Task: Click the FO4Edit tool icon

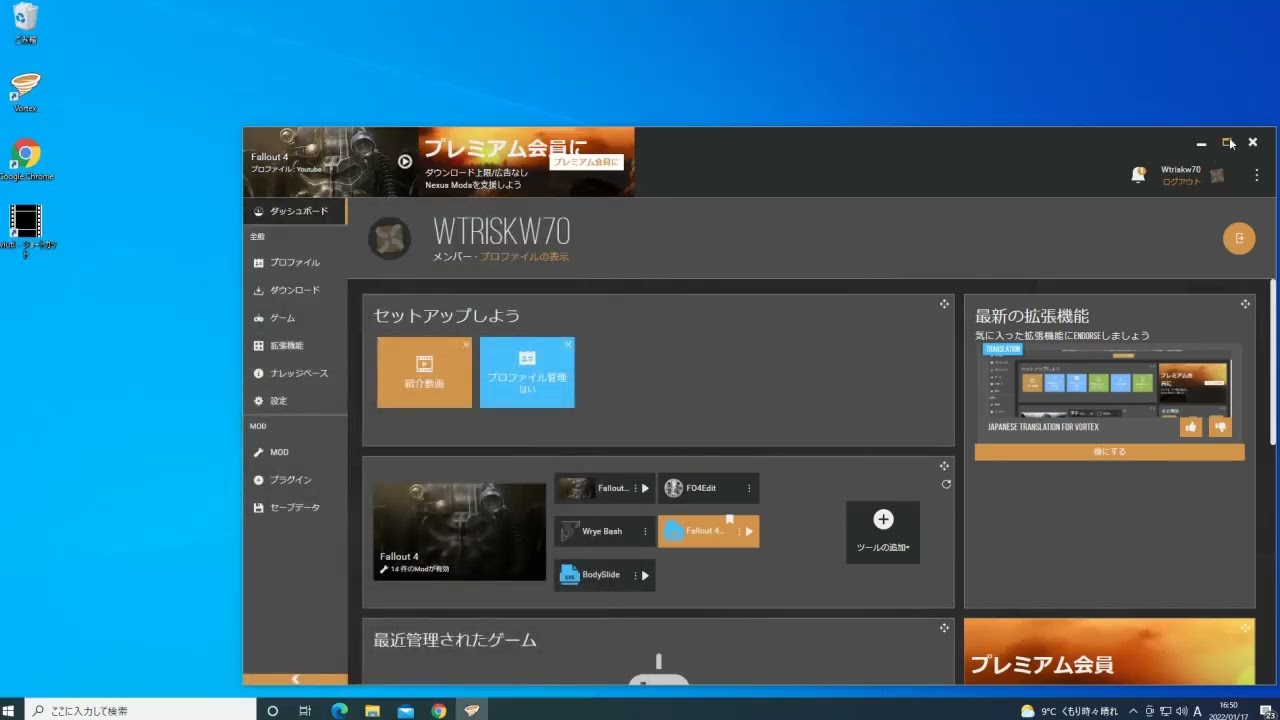Action: click(673, 488)
